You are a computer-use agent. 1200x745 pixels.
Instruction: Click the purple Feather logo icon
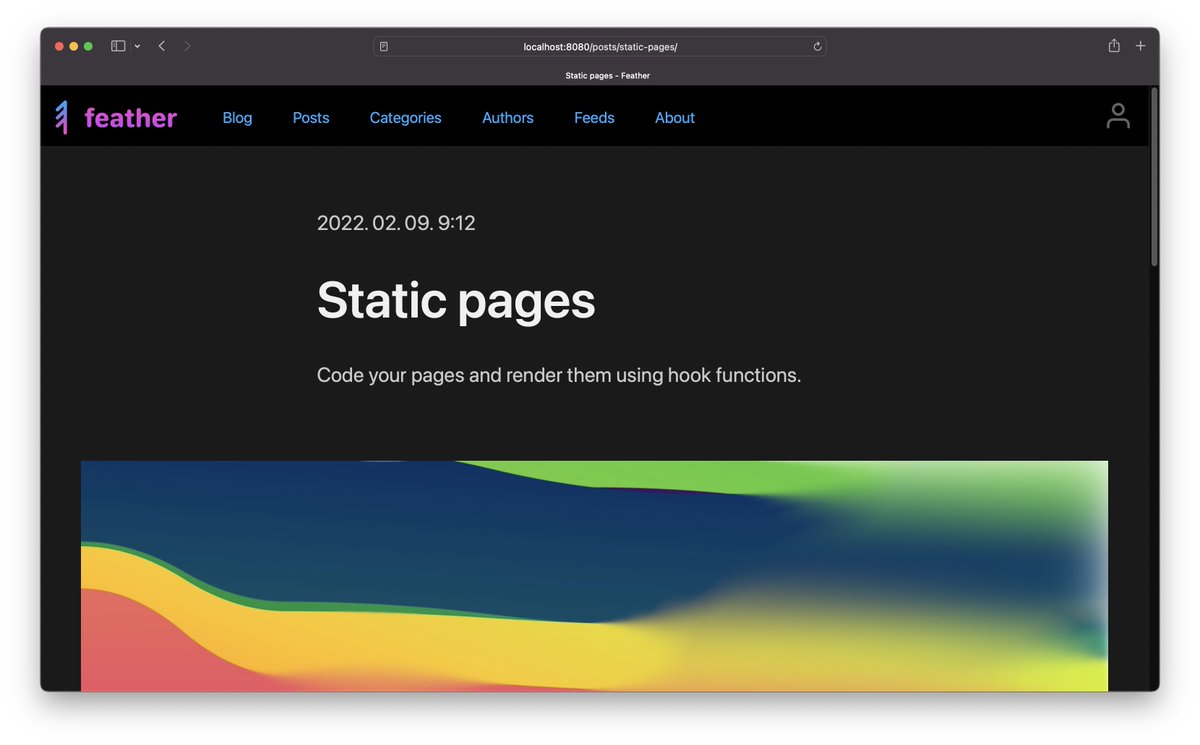tap(61, 117)
